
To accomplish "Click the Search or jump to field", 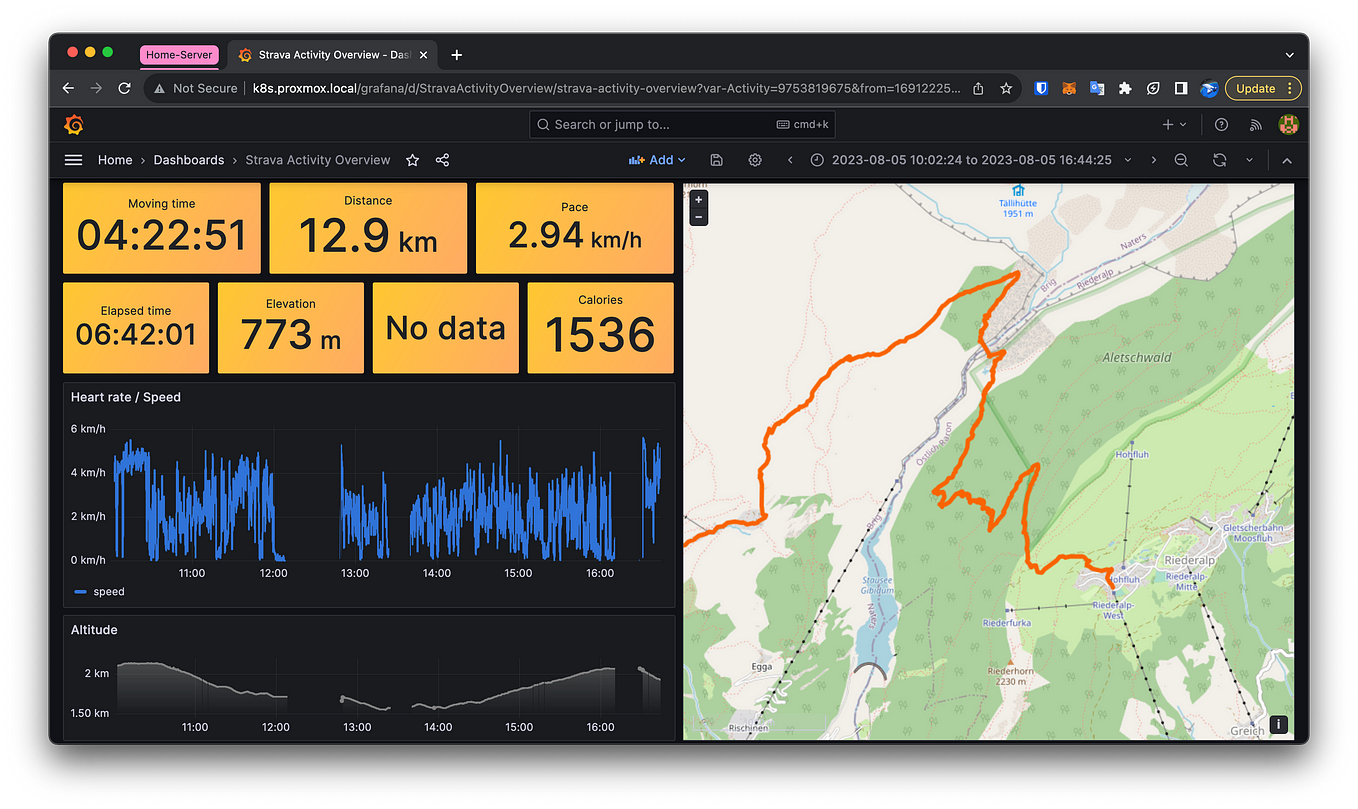I will (682, 125).
